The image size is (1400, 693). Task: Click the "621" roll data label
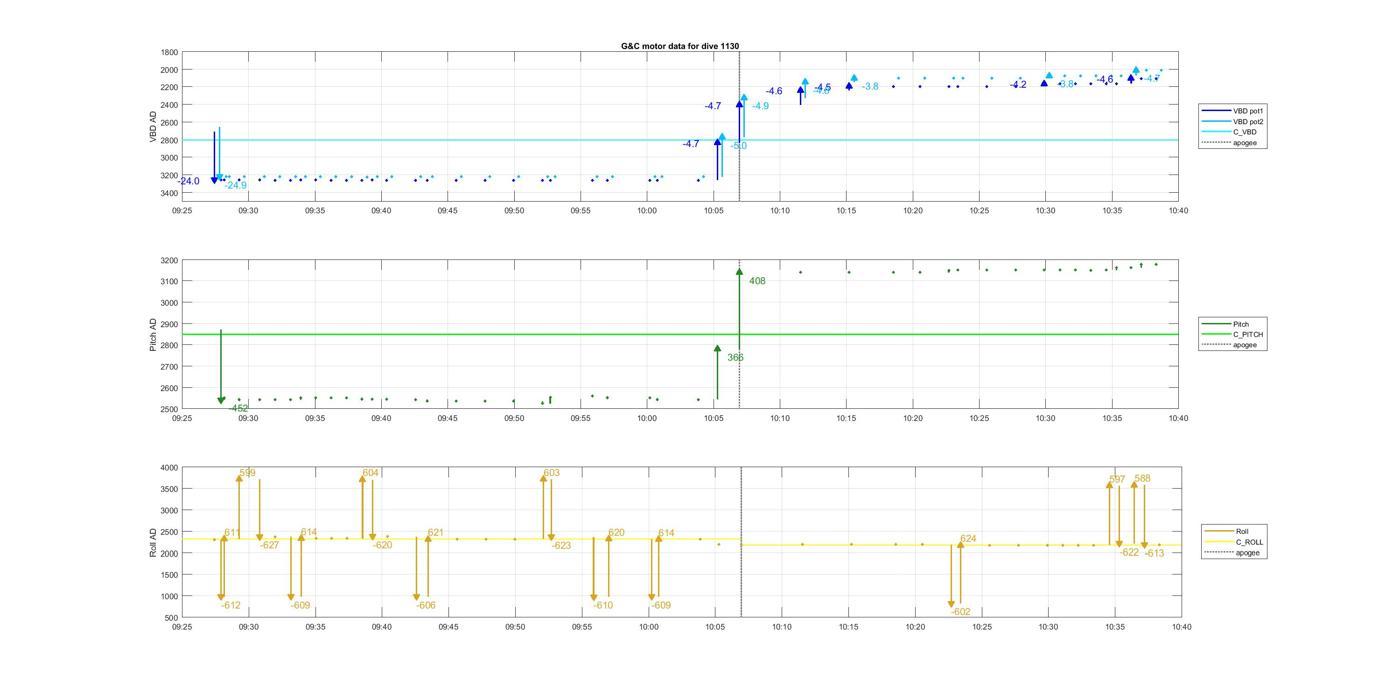tap(435, 533)
